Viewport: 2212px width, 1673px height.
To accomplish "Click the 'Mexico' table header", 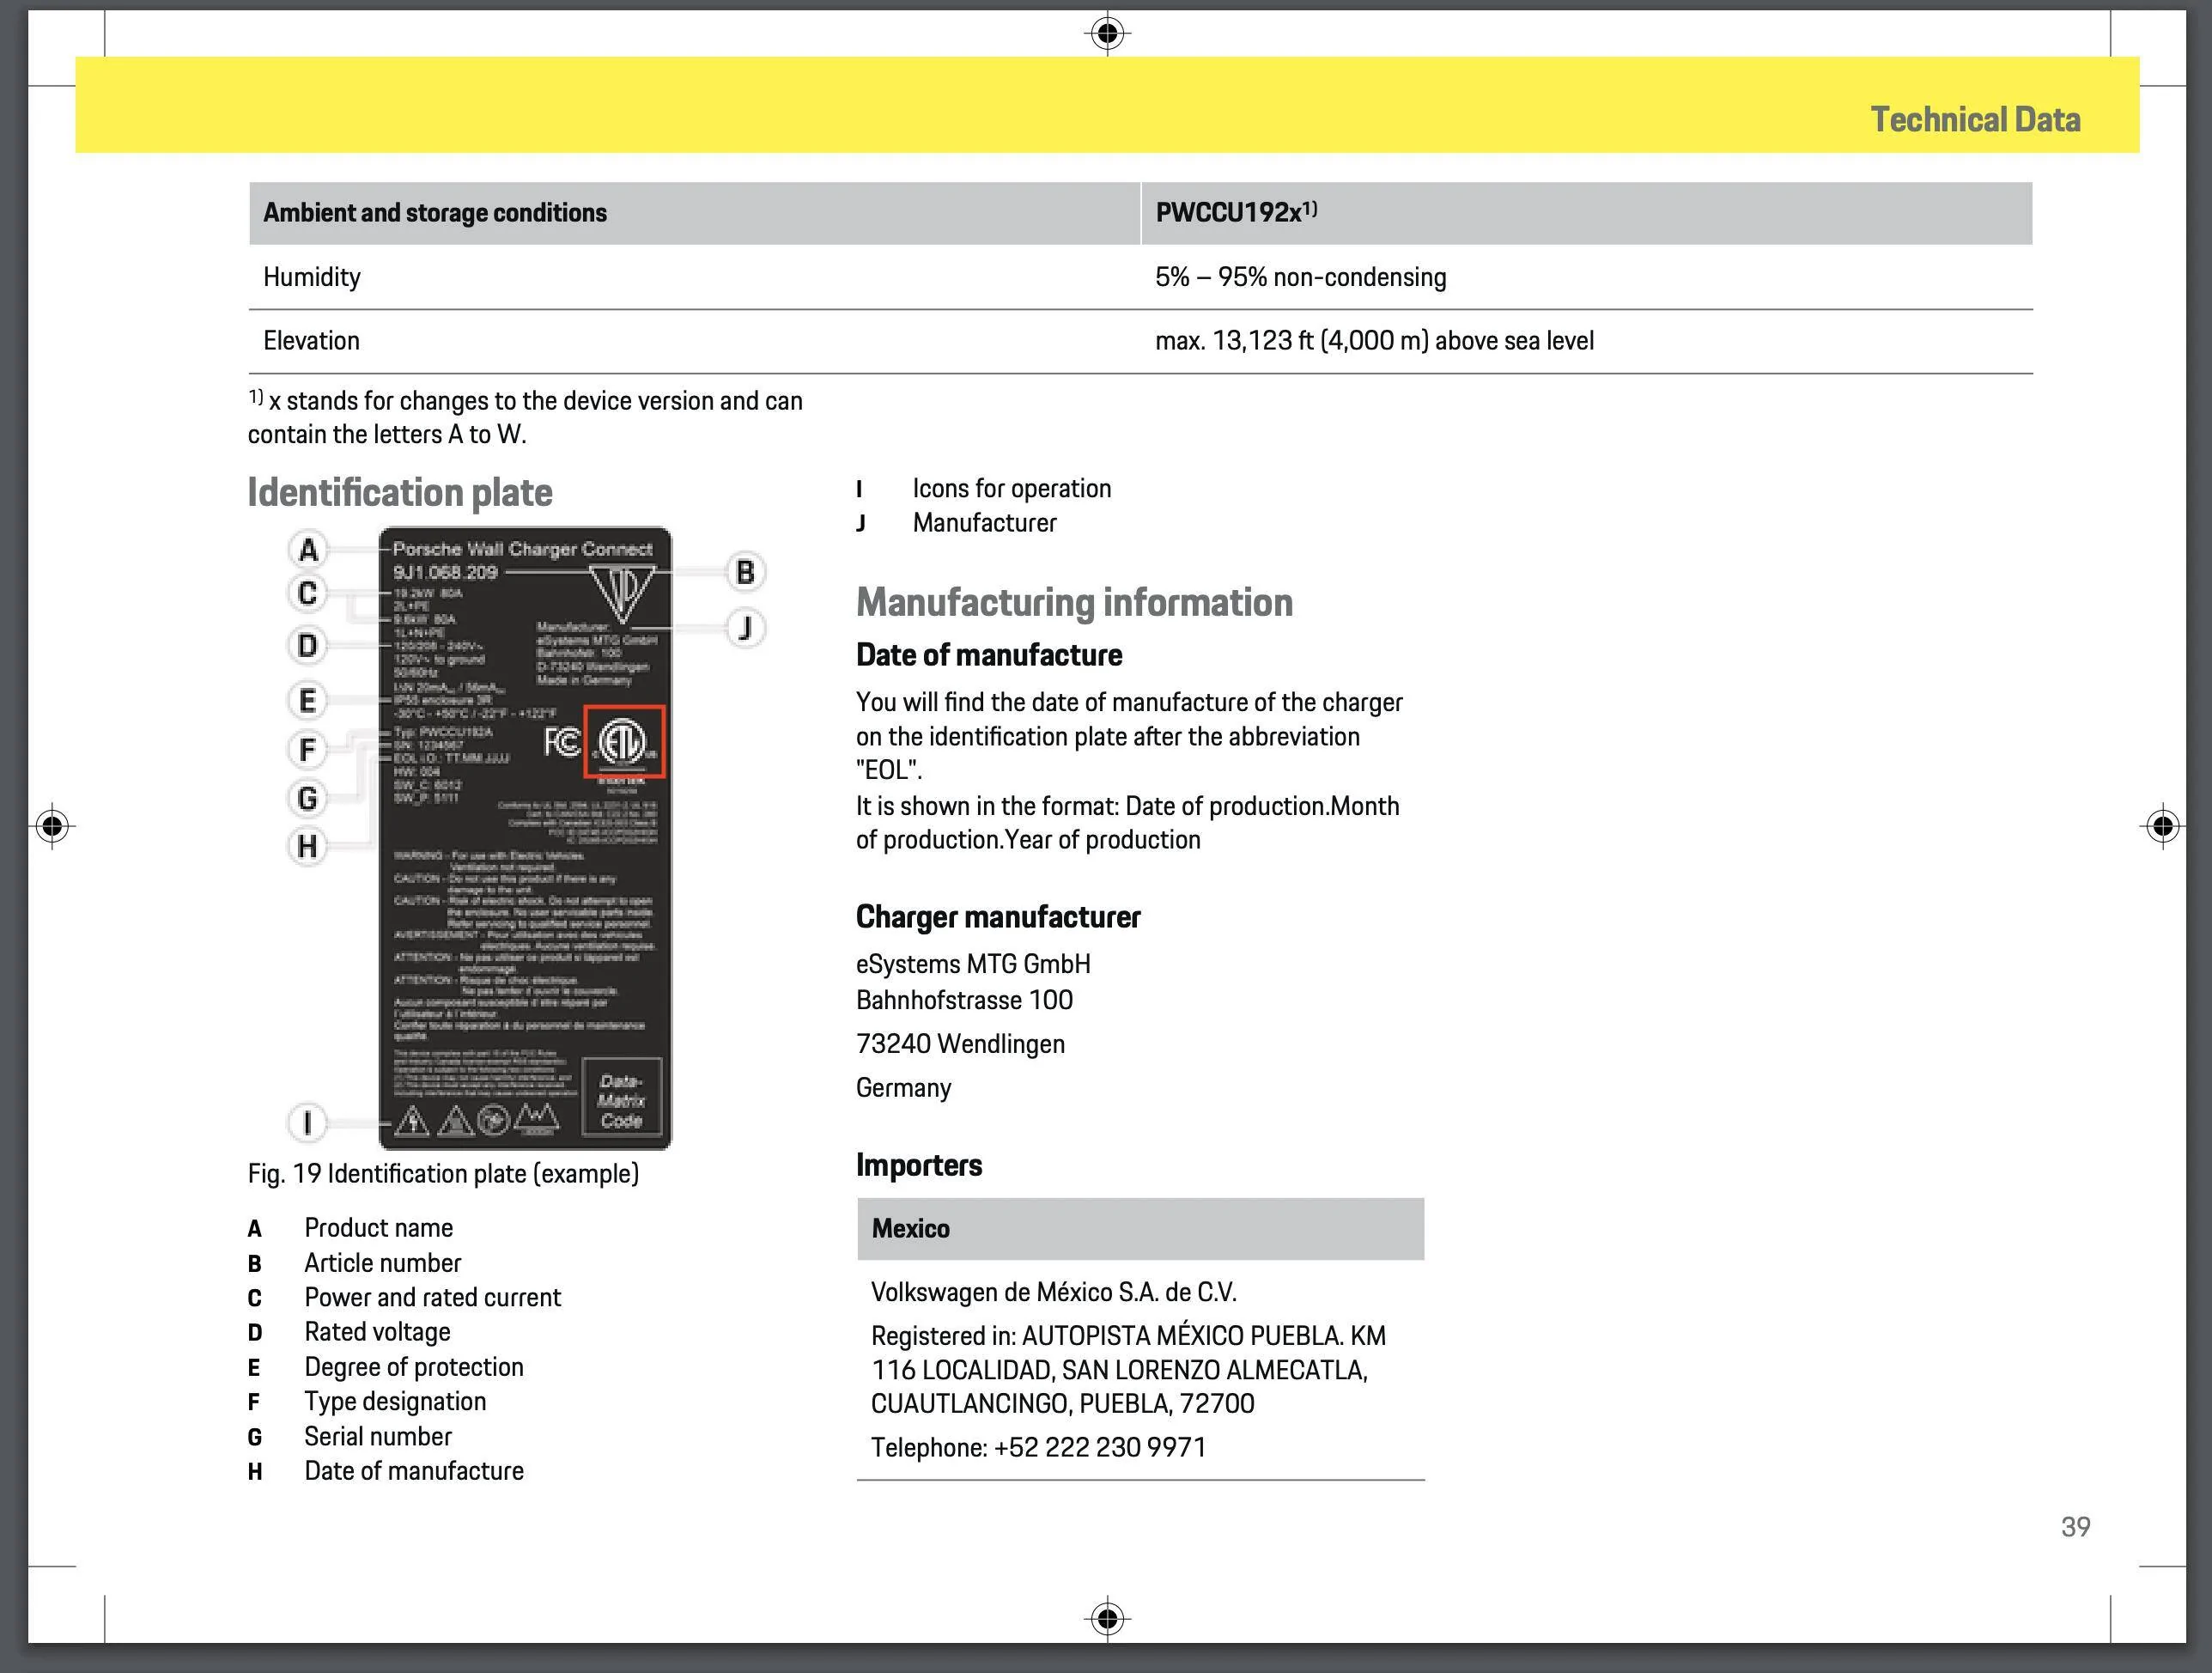I will (x=1140, y=1228).
